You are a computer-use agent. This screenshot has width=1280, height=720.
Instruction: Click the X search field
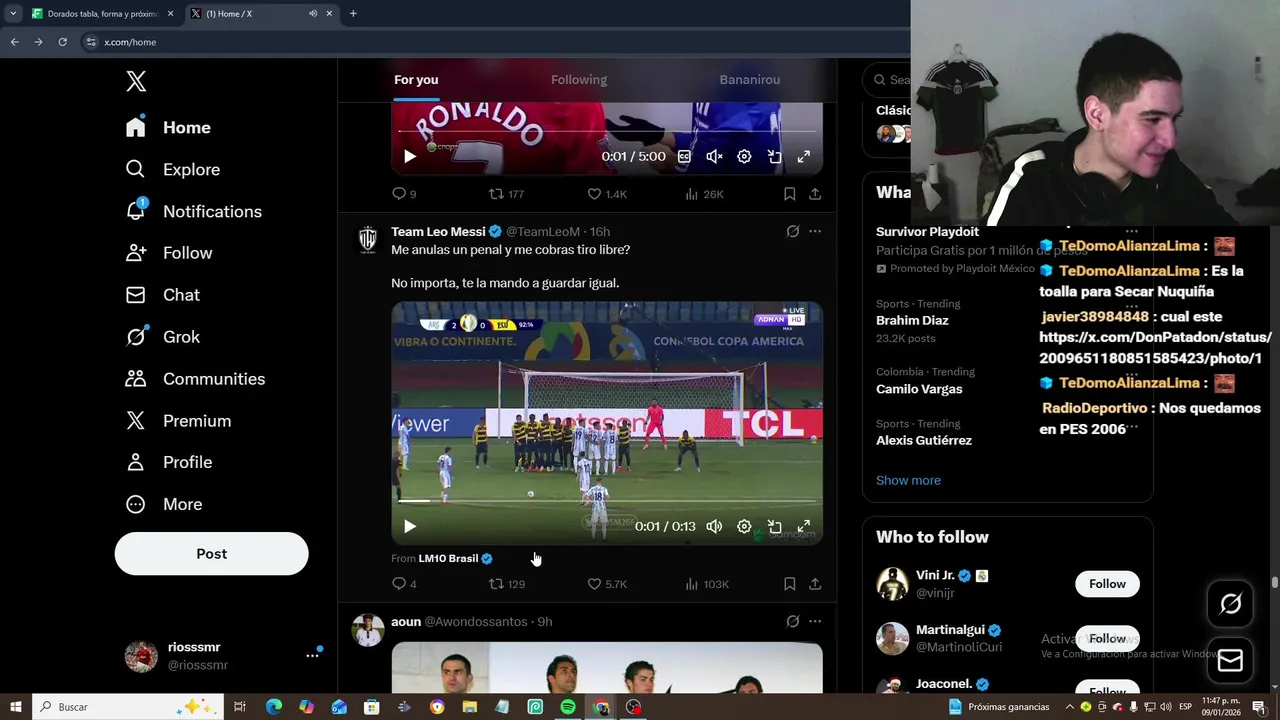point(889,80)
